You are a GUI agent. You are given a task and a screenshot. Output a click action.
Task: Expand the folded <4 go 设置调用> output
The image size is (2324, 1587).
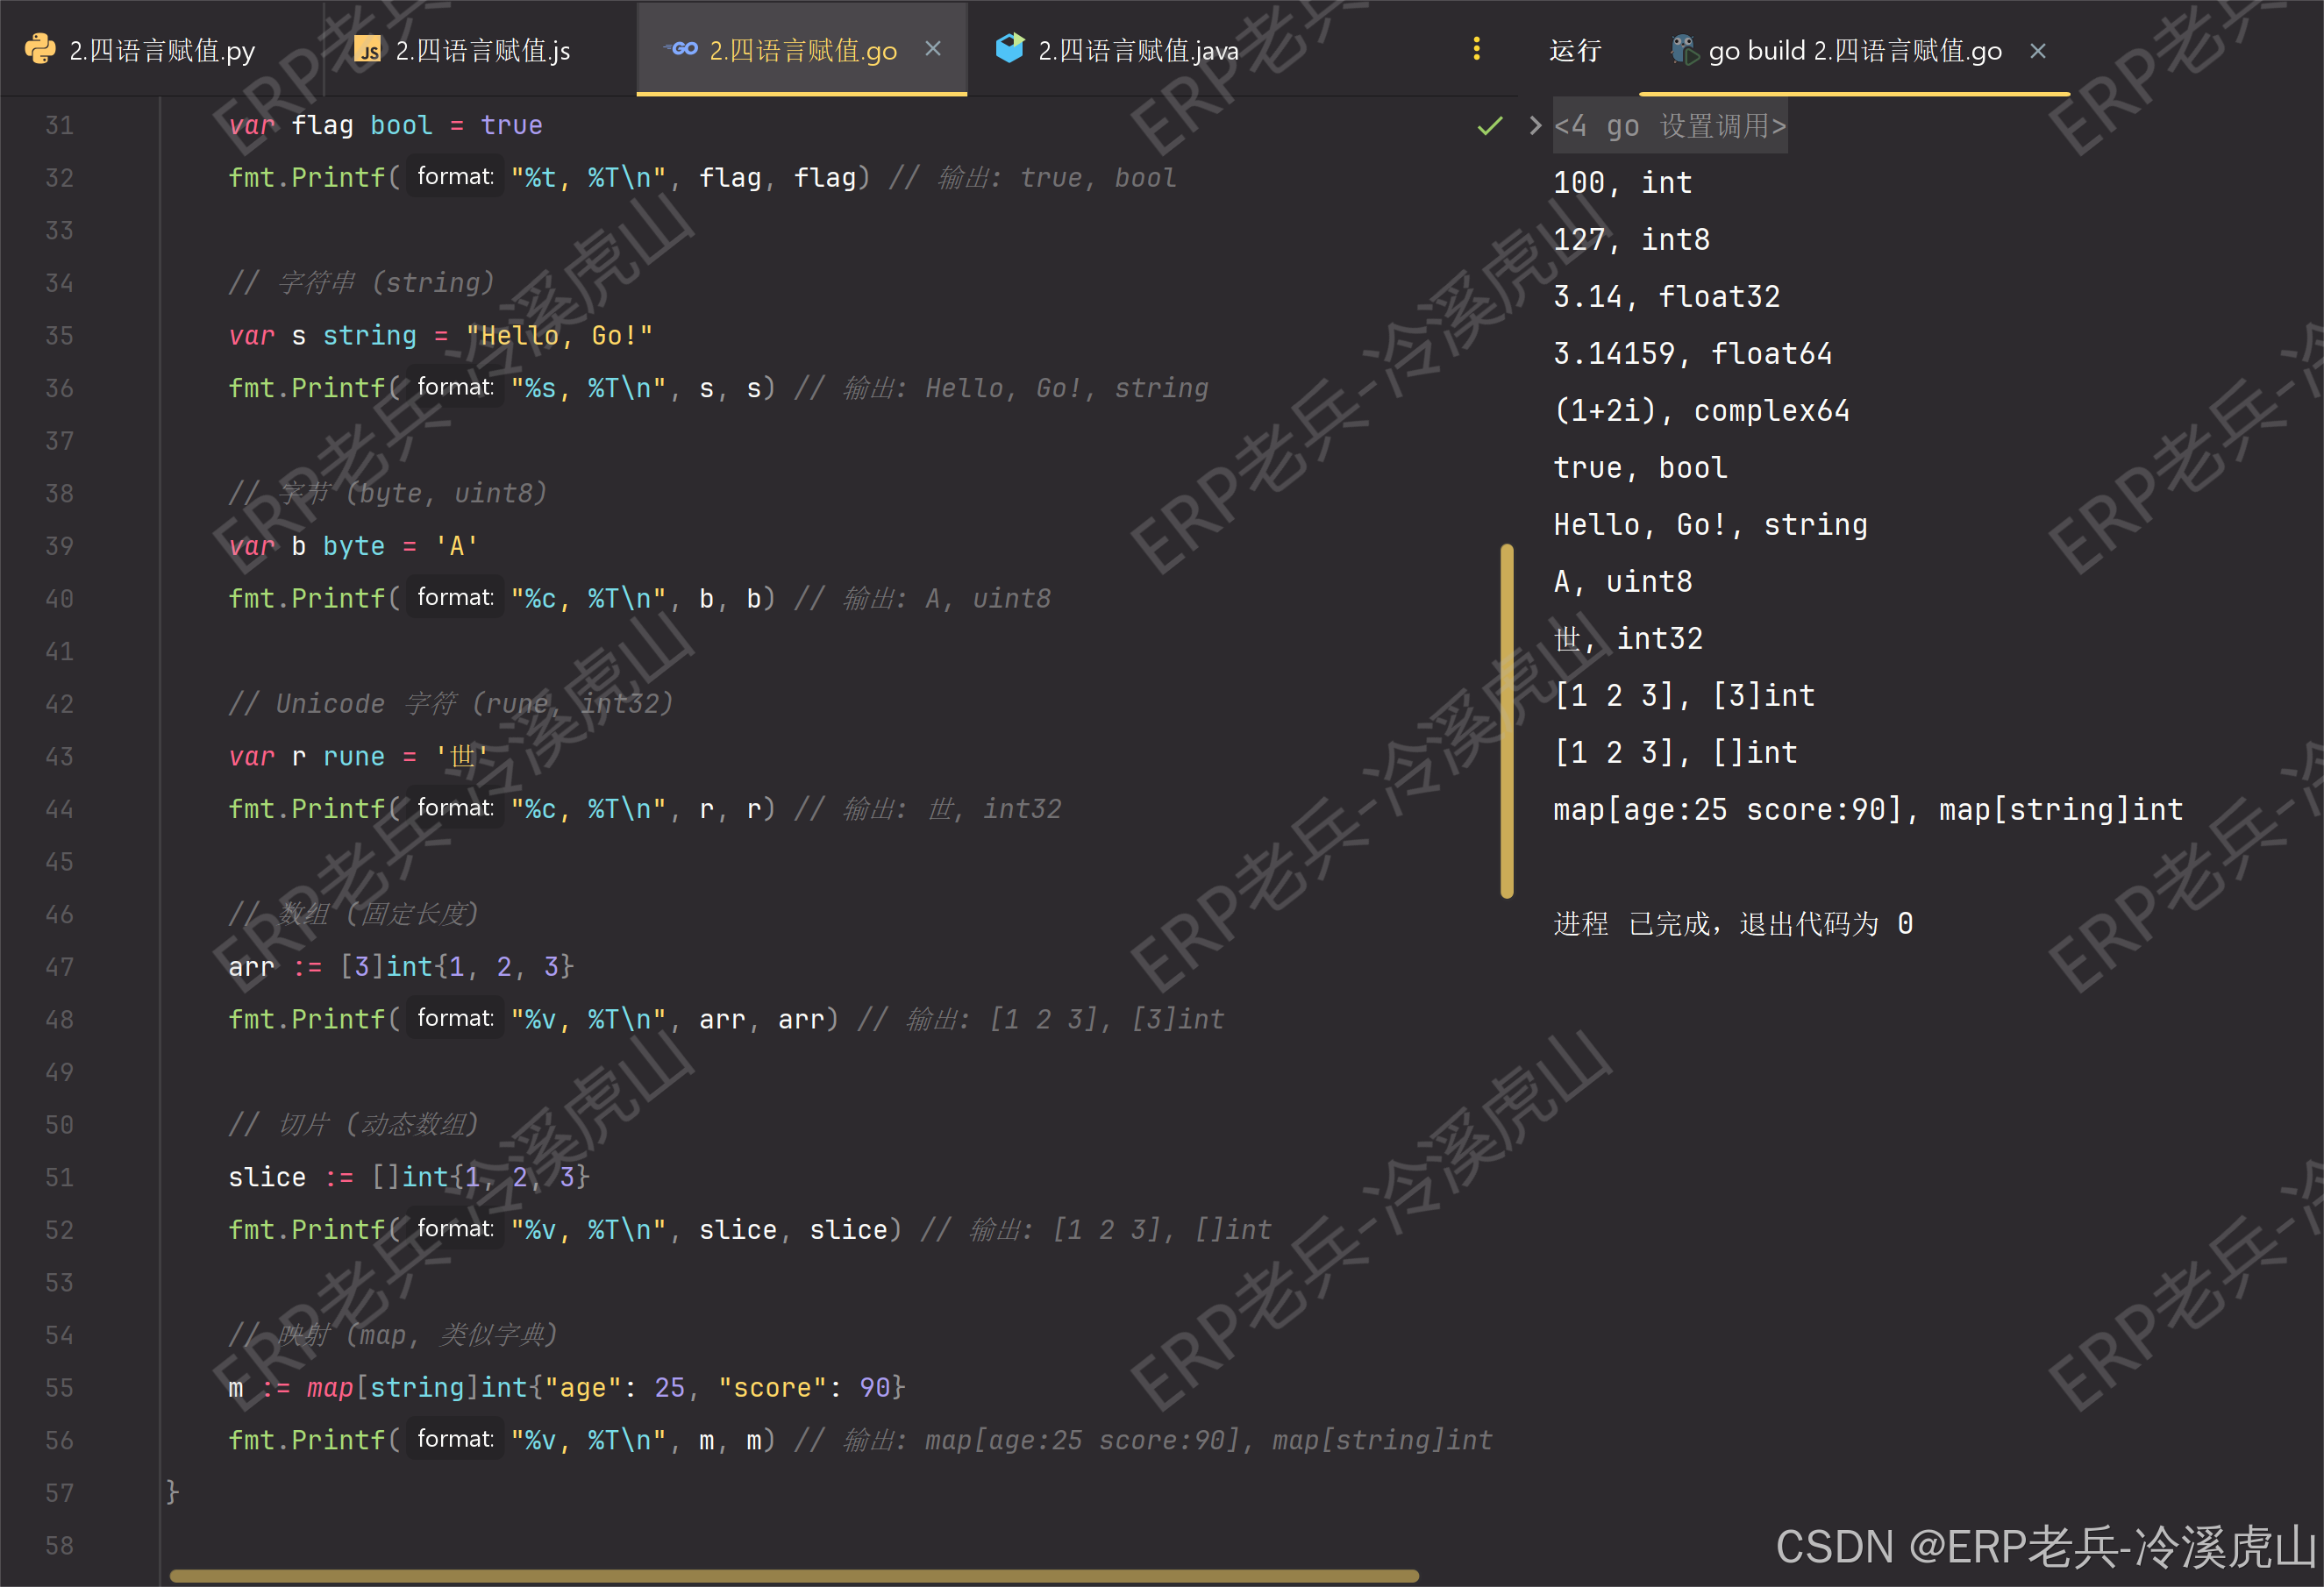1535,126
